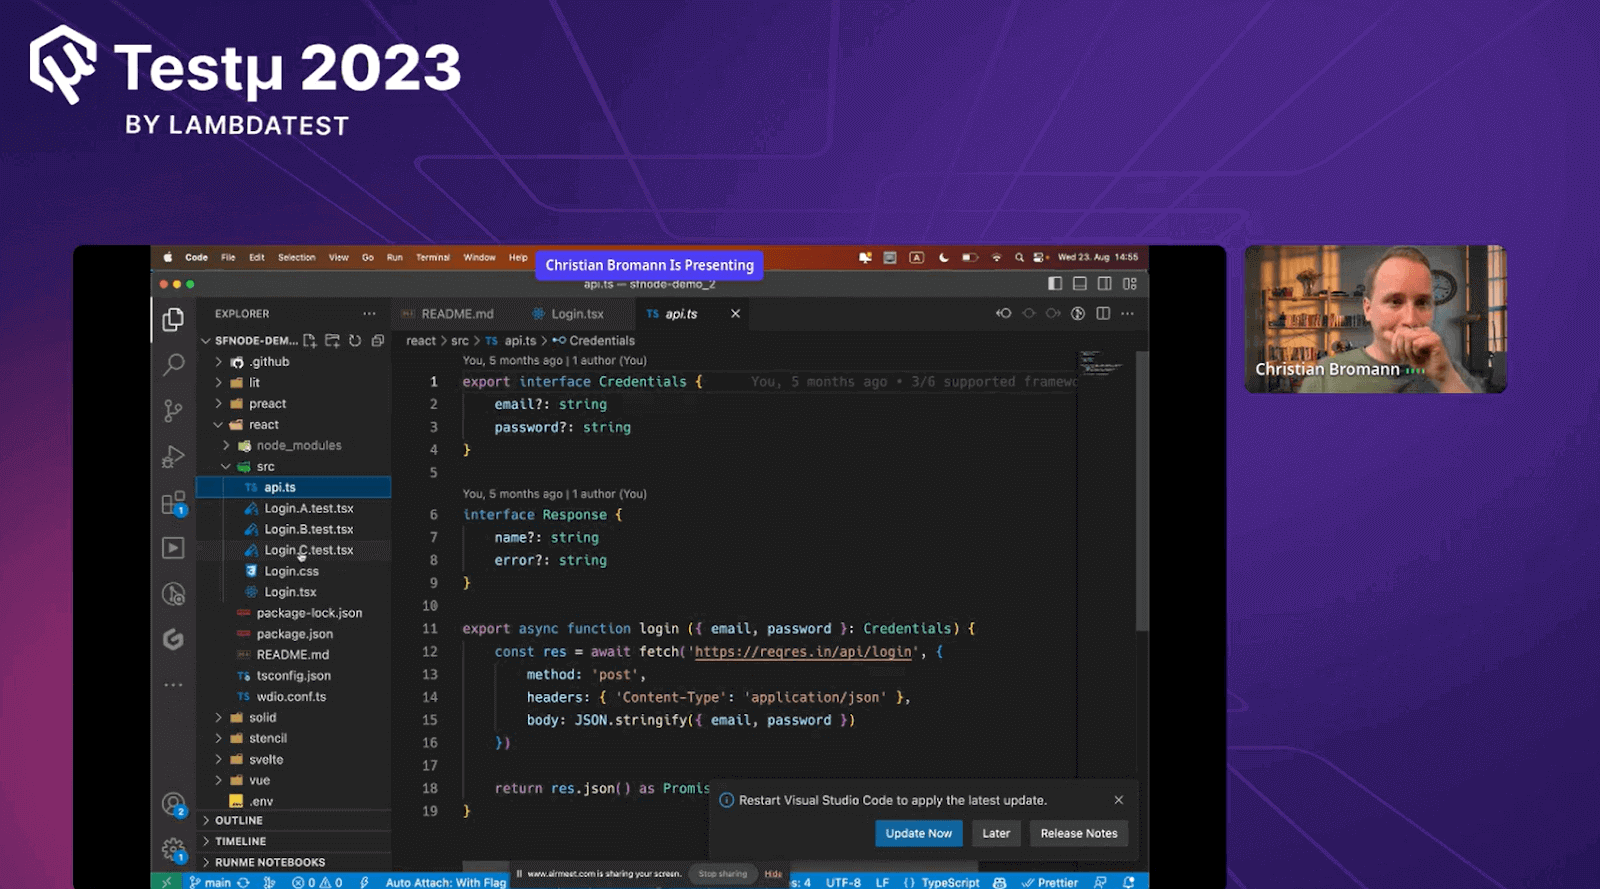
Task: Open the macOS Spotlight search icon
Action: pos(1019,258)
